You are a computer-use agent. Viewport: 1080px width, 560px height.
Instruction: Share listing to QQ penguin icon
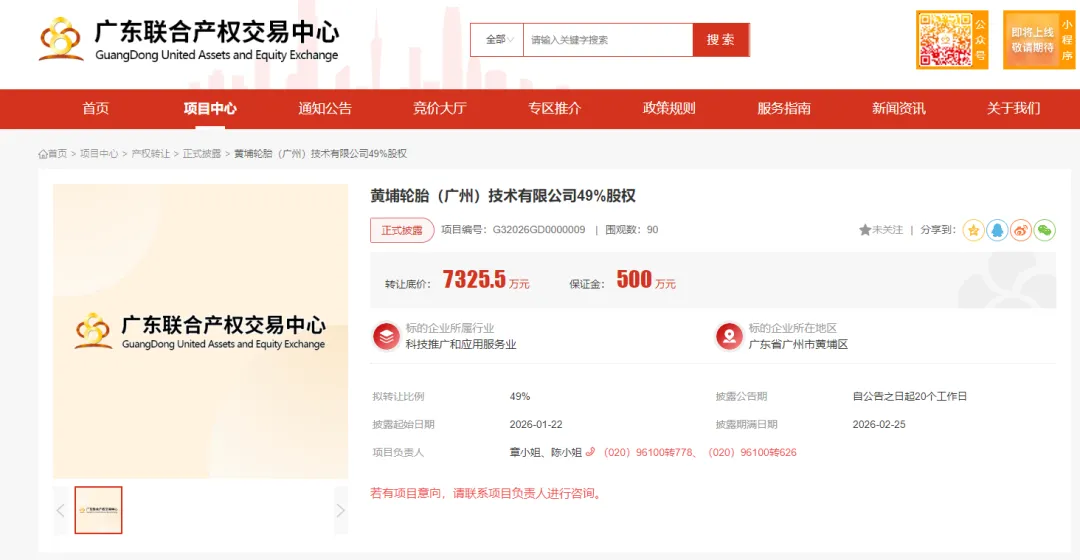coord(997,230)
